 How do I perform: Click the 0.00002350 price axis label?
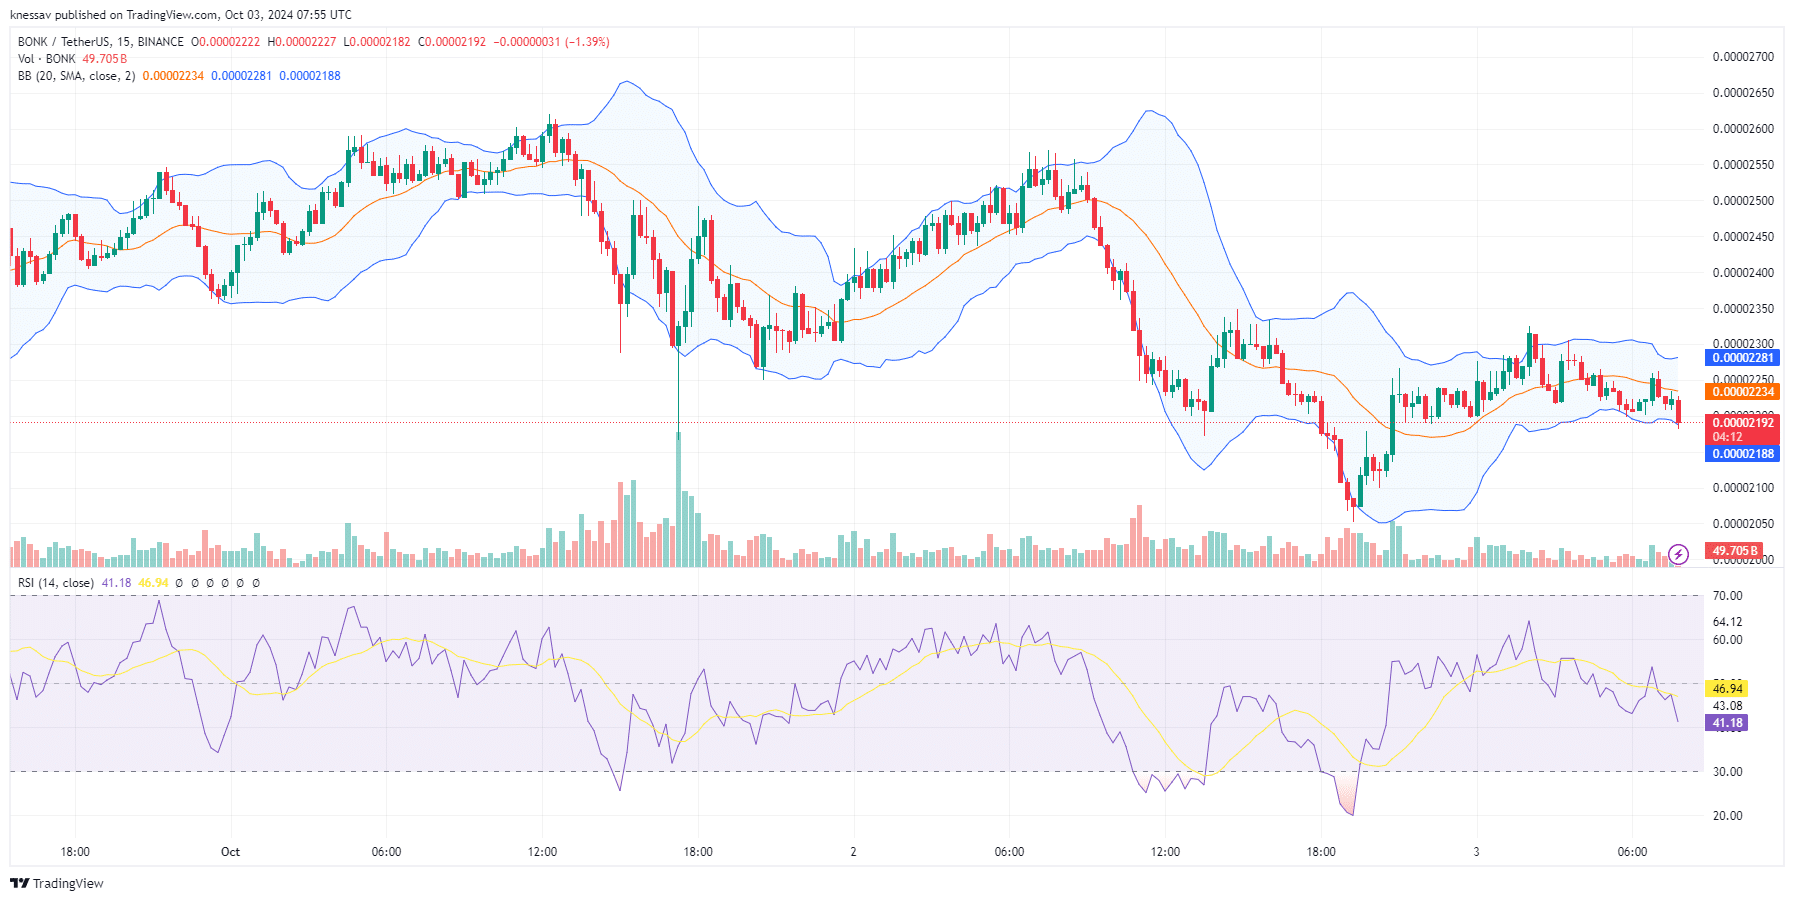coord(1743,309)
